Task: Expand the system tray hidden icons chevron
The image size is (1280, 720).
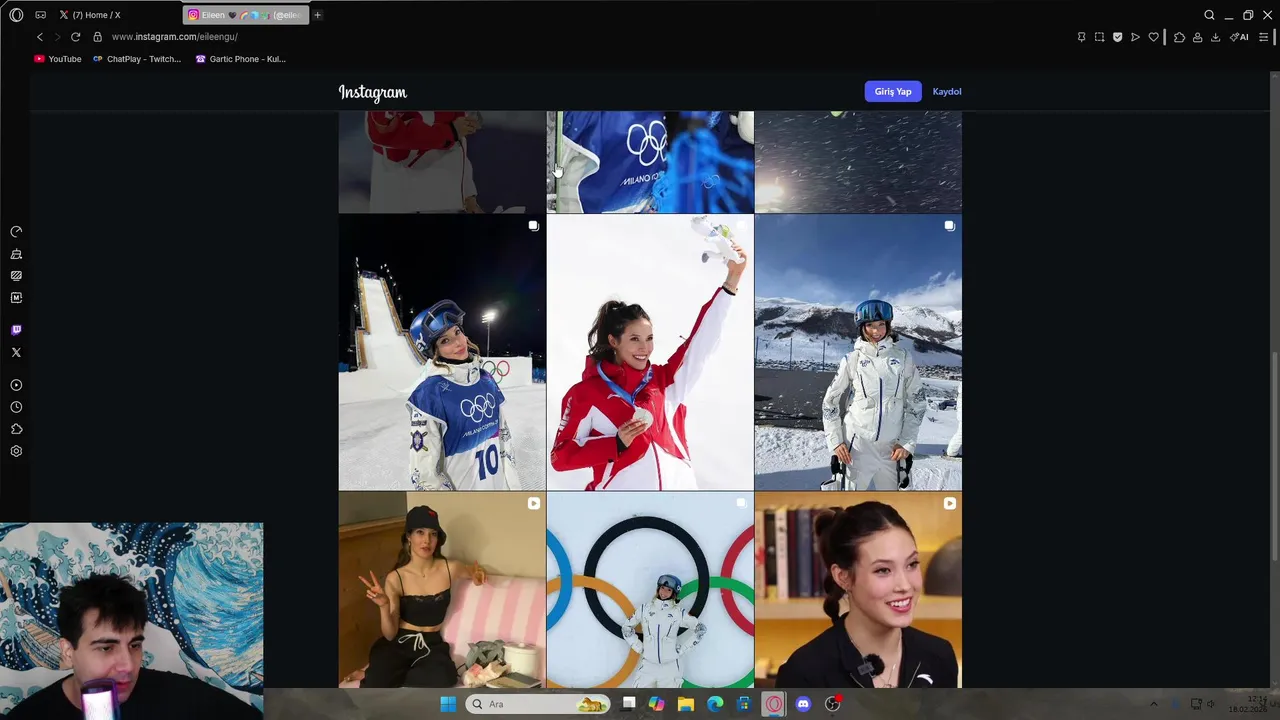Action: [x=1153, y=704]
